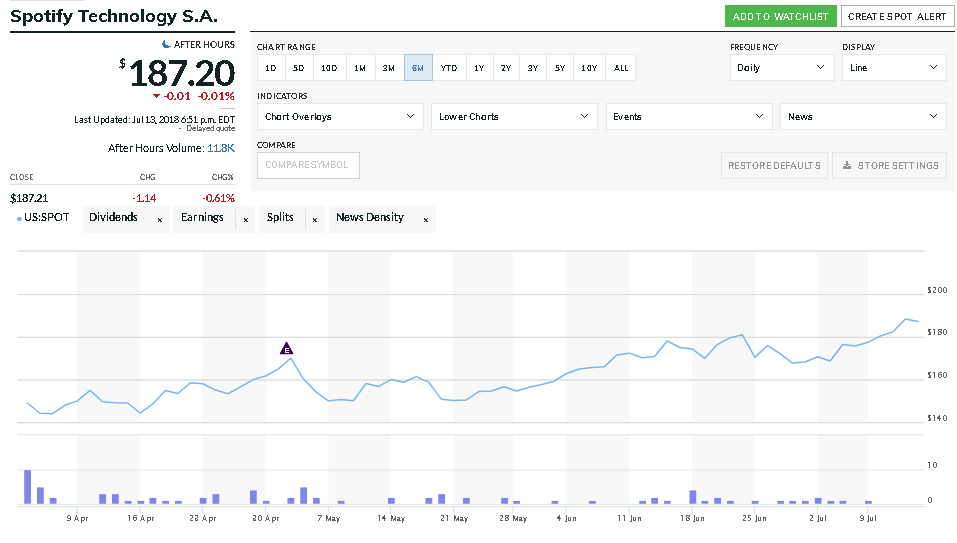The width and height of the screenshot is (957, 543).
Task: Click the Splits tag label
Action: tap(280, 217)
